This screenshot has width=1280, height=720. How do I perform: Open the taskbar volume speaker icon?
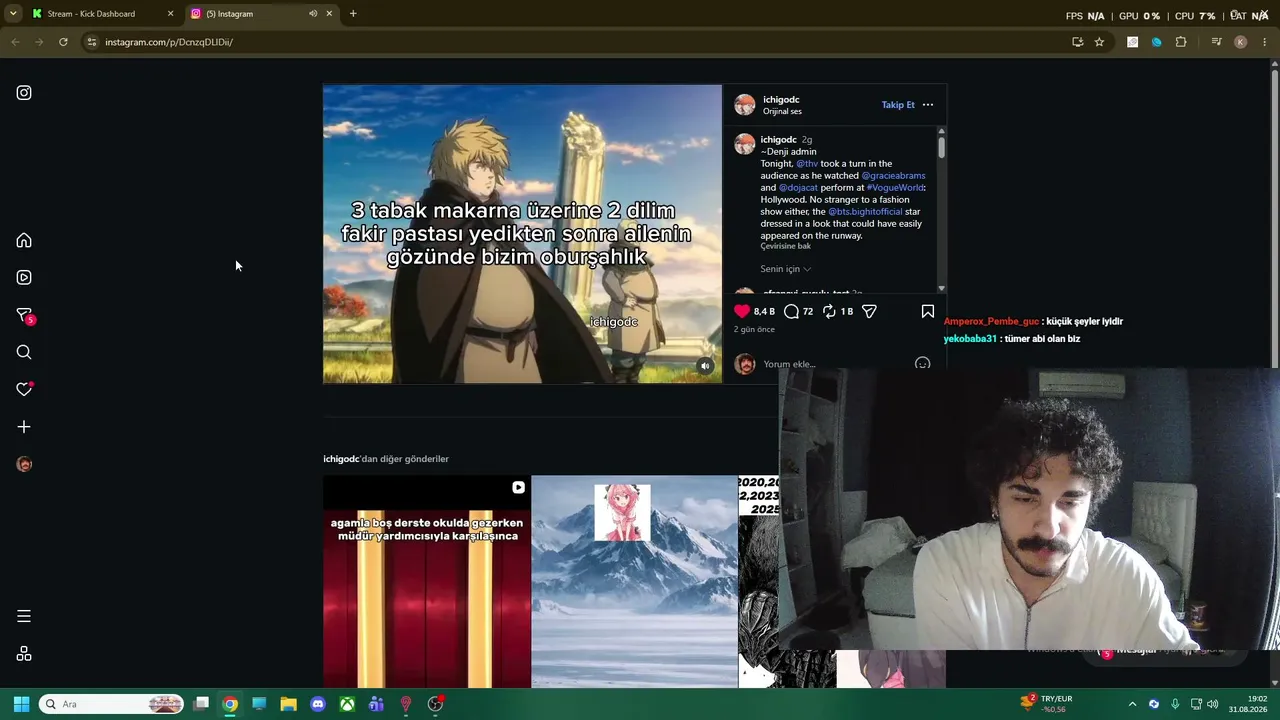(1212, 704)
